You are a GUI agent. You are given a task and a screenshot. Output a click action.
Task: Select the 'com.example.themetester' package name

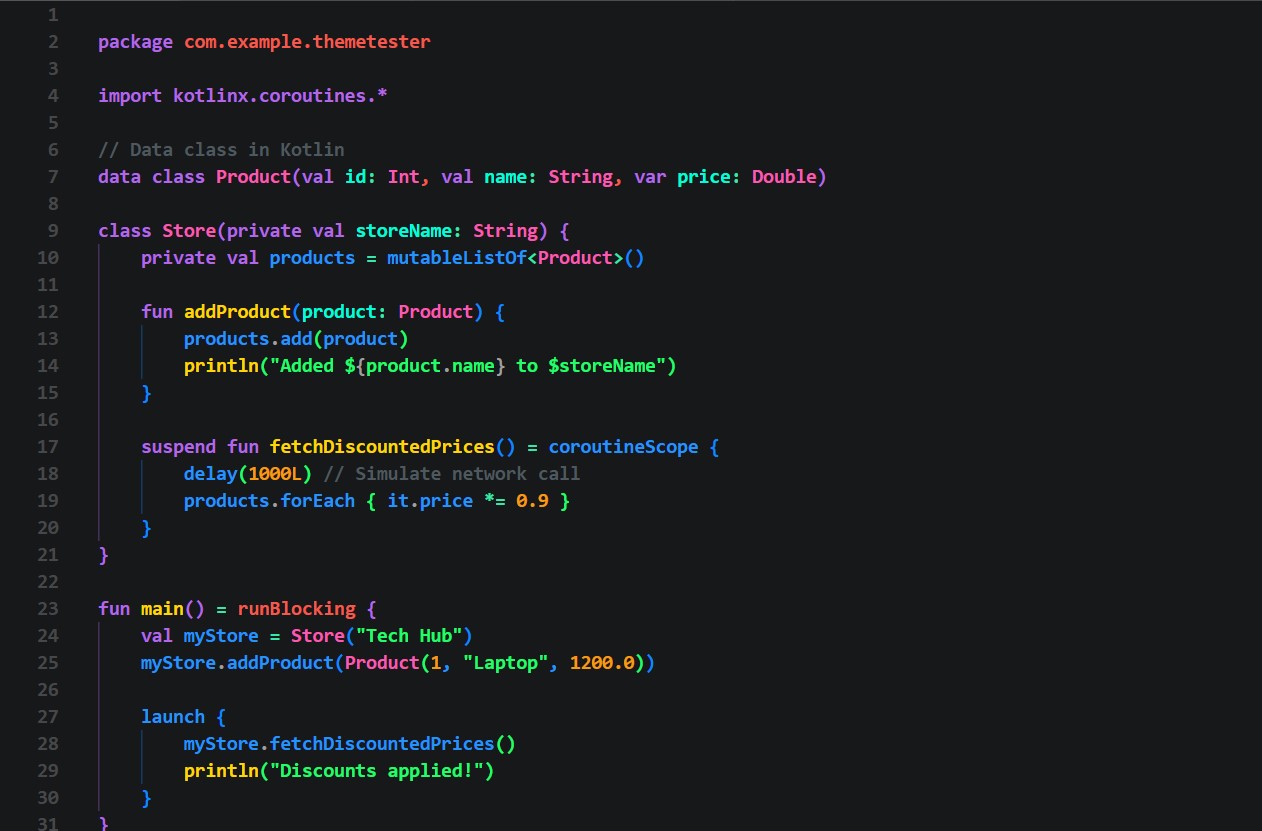pyautogui.click(x=307, y=42)
